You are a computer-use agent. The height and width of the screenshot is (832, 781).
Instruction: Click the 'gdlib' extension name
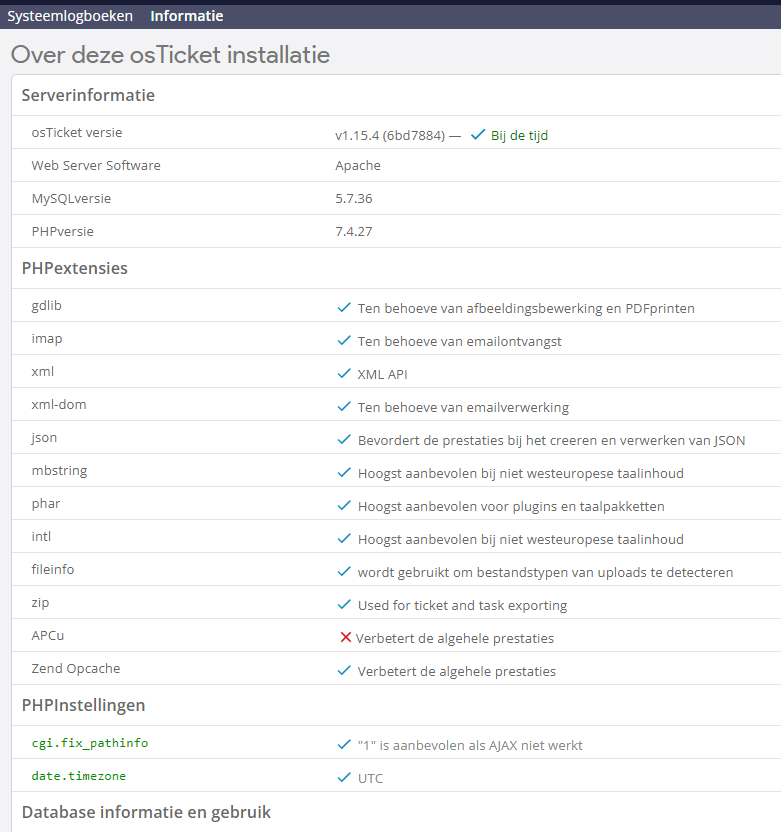click(x=47, y=306)
